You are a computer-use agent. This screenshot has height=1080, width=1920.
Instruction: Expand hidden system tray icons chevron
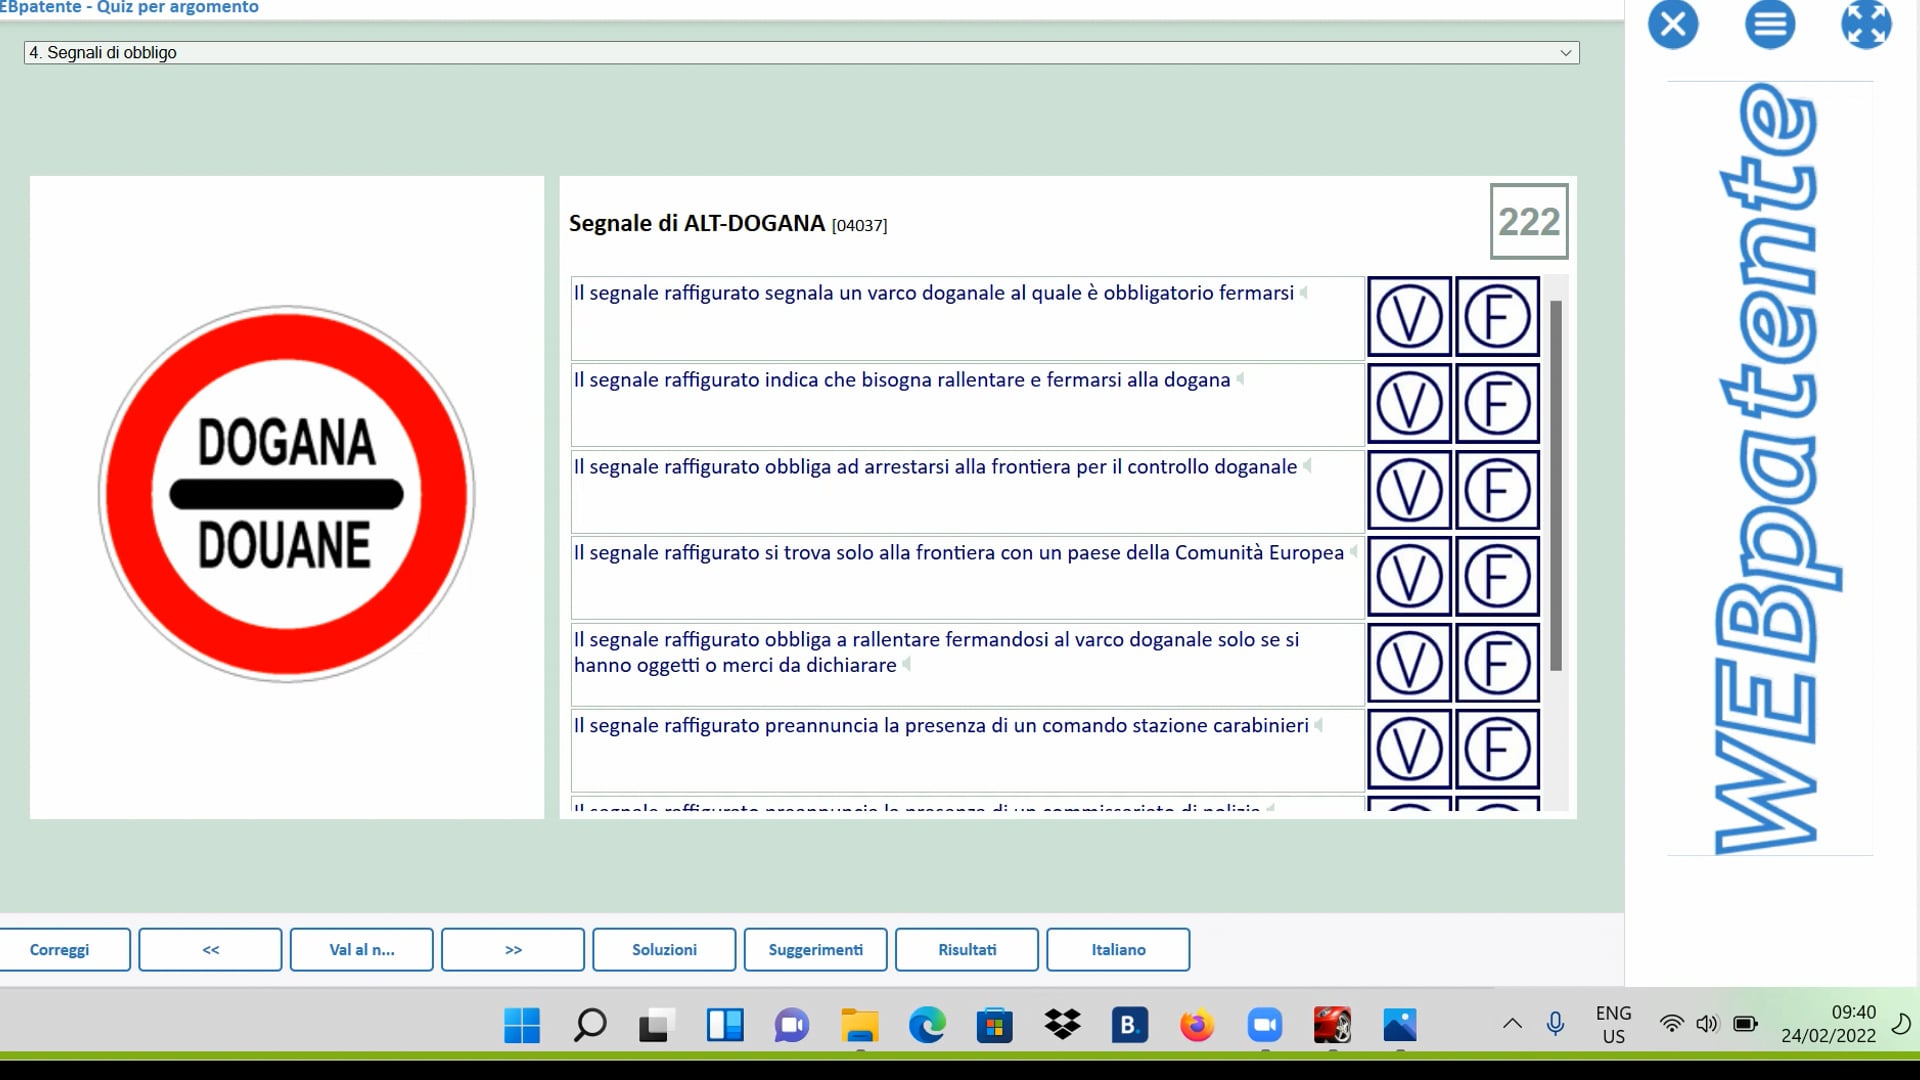tap(1512, 1024)
